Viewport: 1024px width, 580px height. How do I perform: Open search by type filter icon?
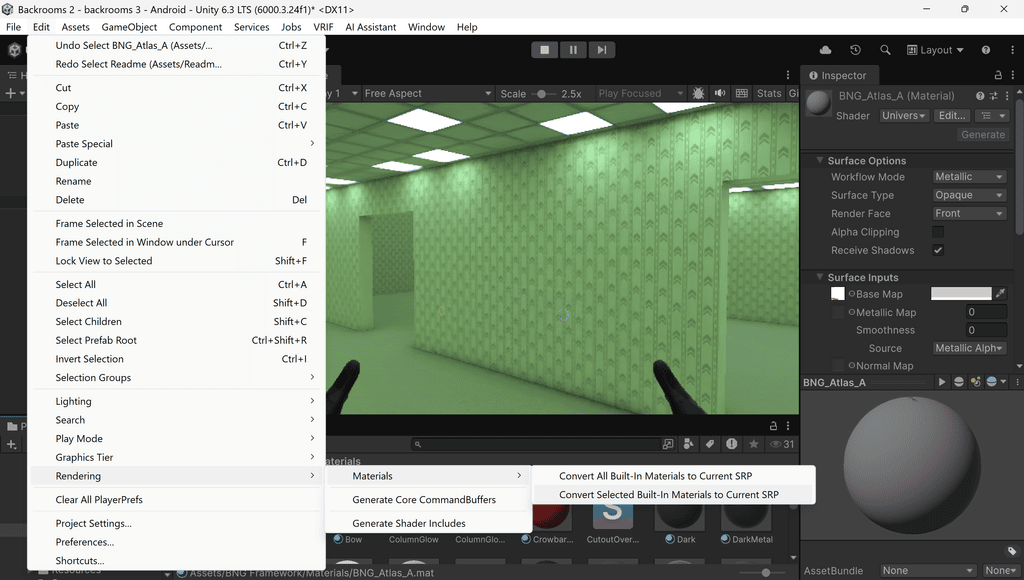(x=688, y=444)
